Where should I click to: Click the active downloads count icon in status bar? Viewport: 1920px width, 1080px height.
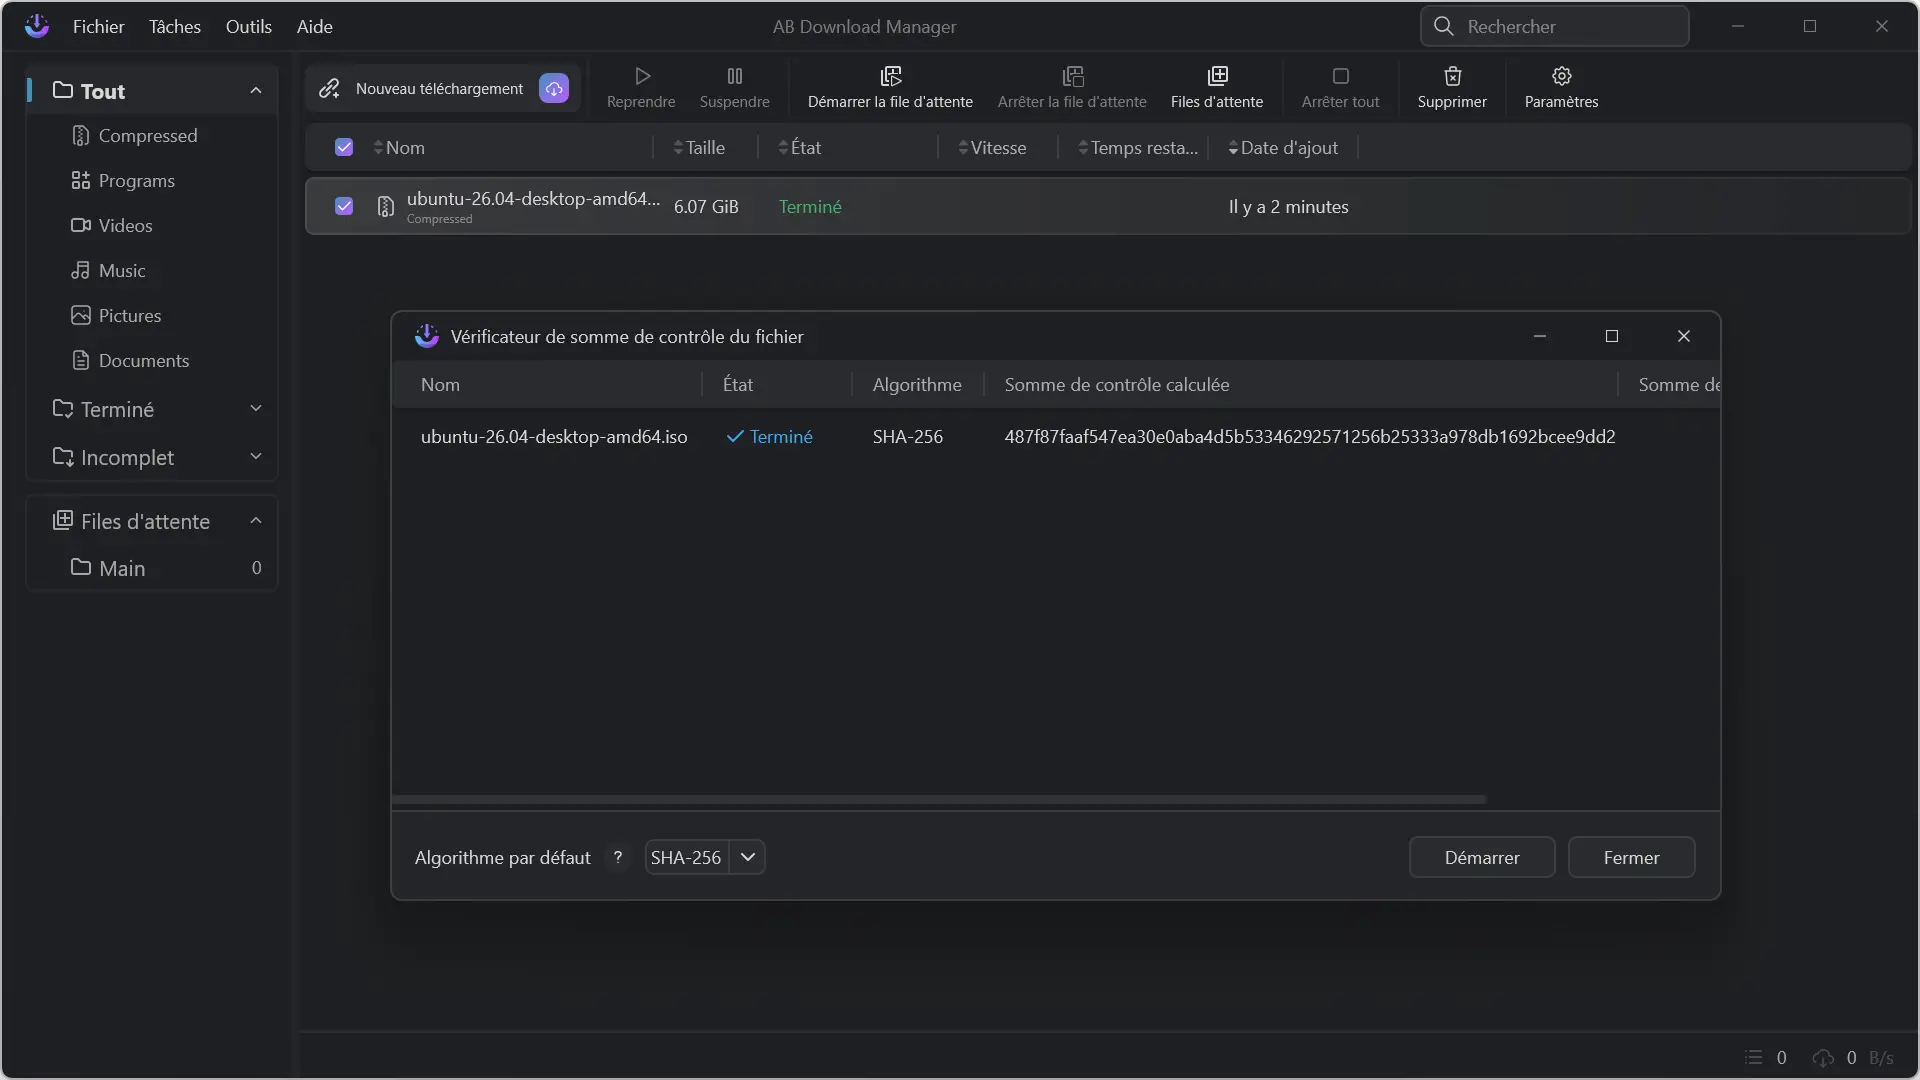pos(1754,1058)
